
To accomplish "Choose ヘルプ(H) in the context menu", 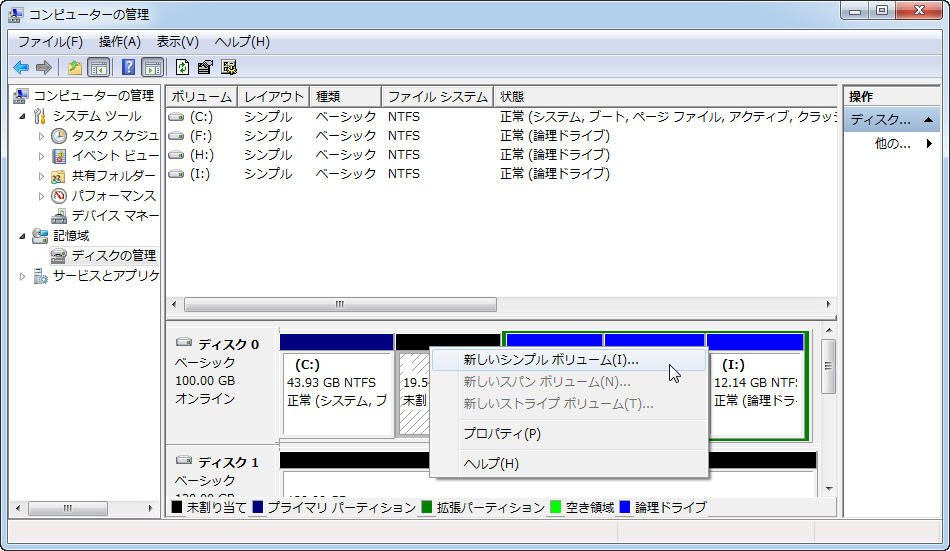I will click(x=568, y=463).
